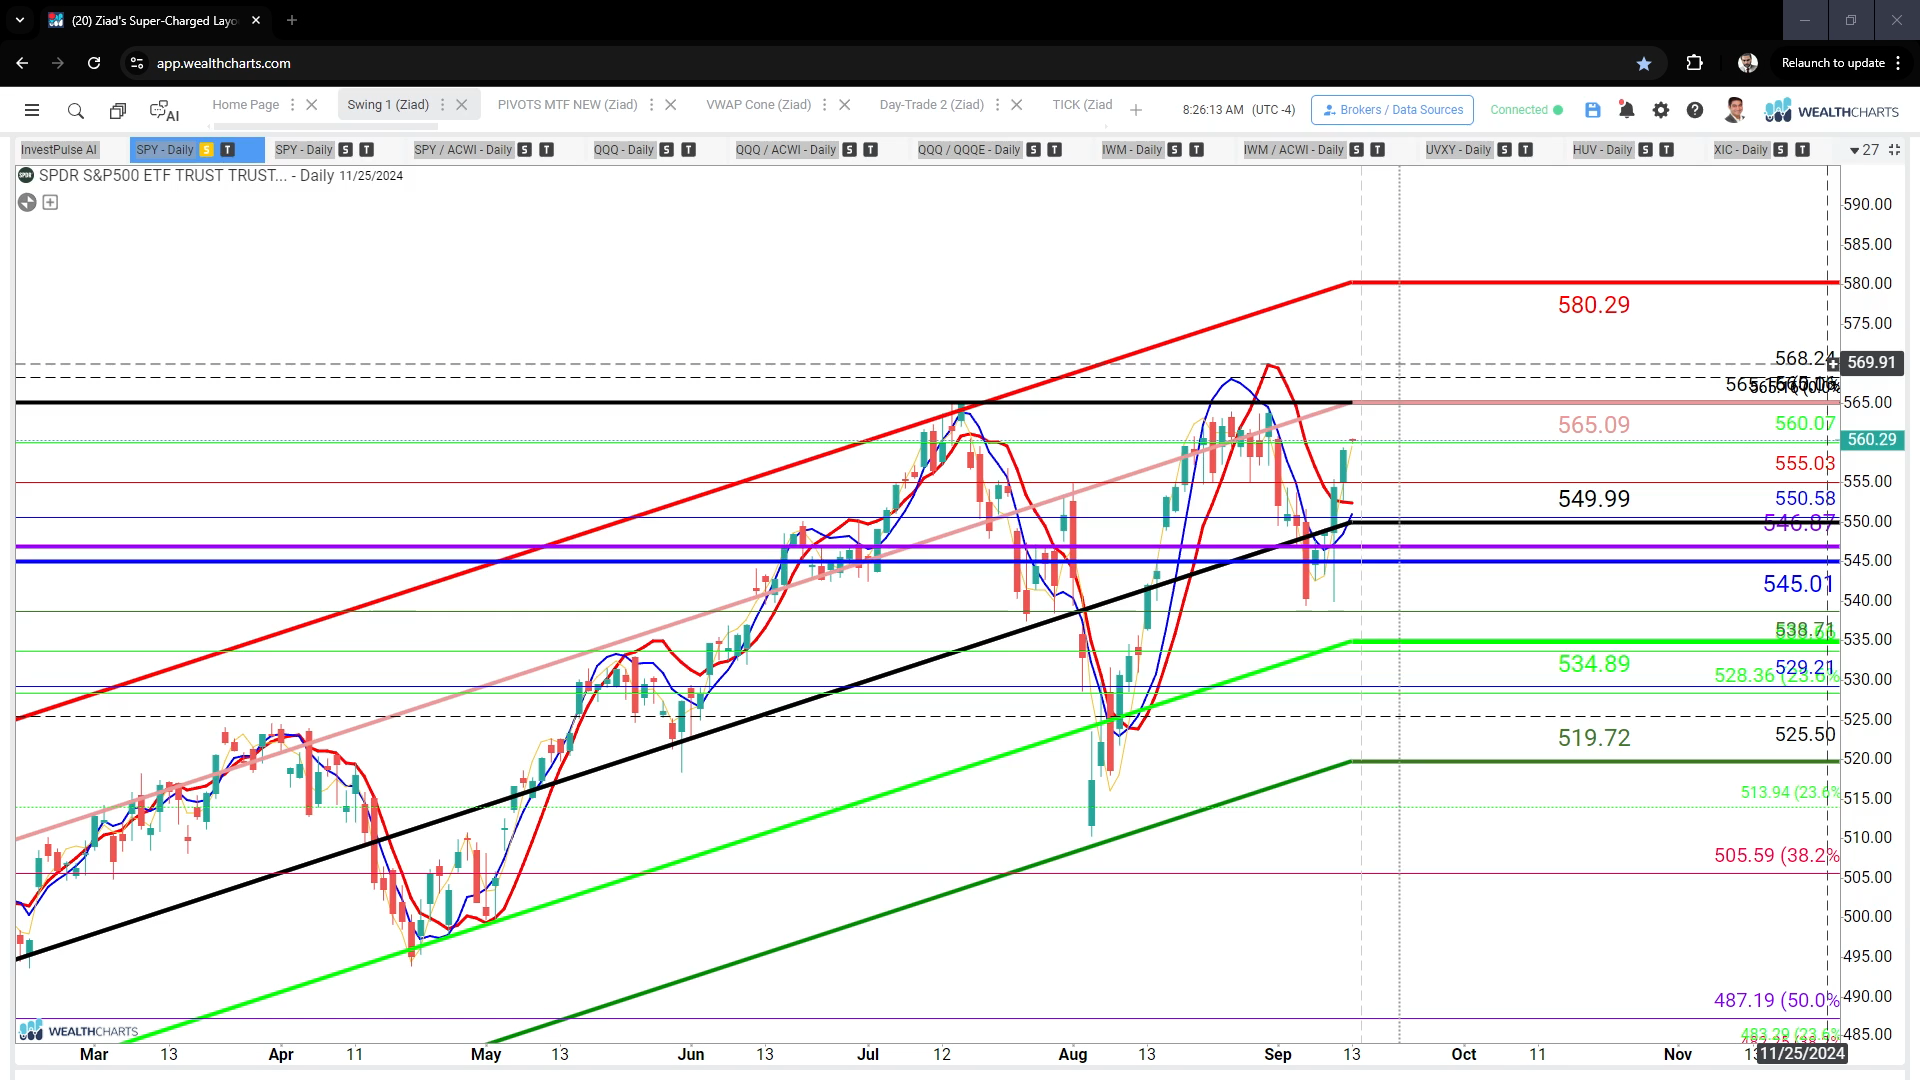Click the plus square add-indicator icon

pos(50,202)
